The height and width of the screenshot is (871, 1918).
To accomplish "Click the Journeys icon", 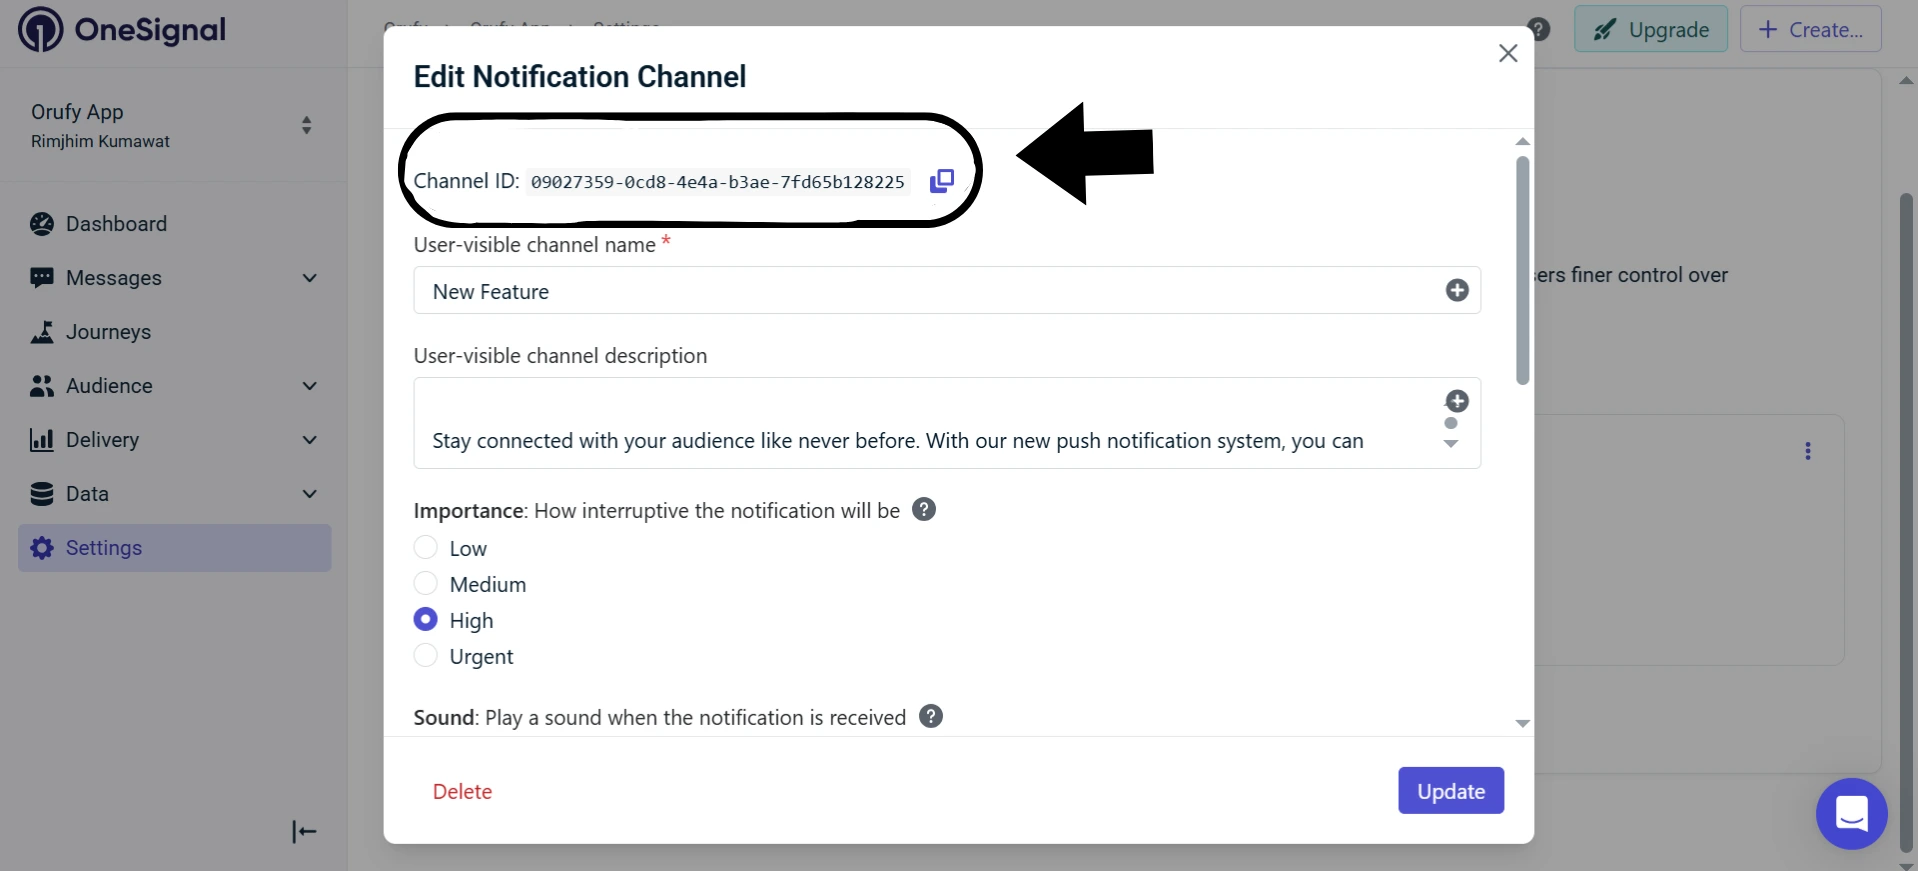I will coord(42,332).
